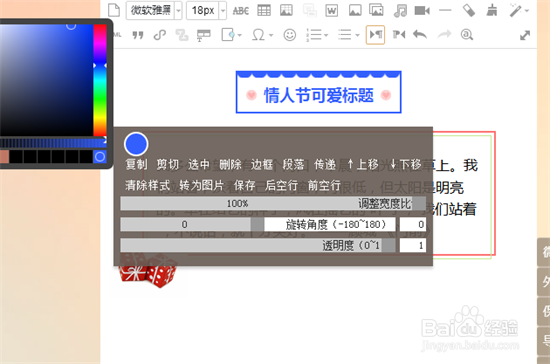This screenshot has width=550, height=364.
Task: Click the blue round color swatch
Action: tap(136, 144)
